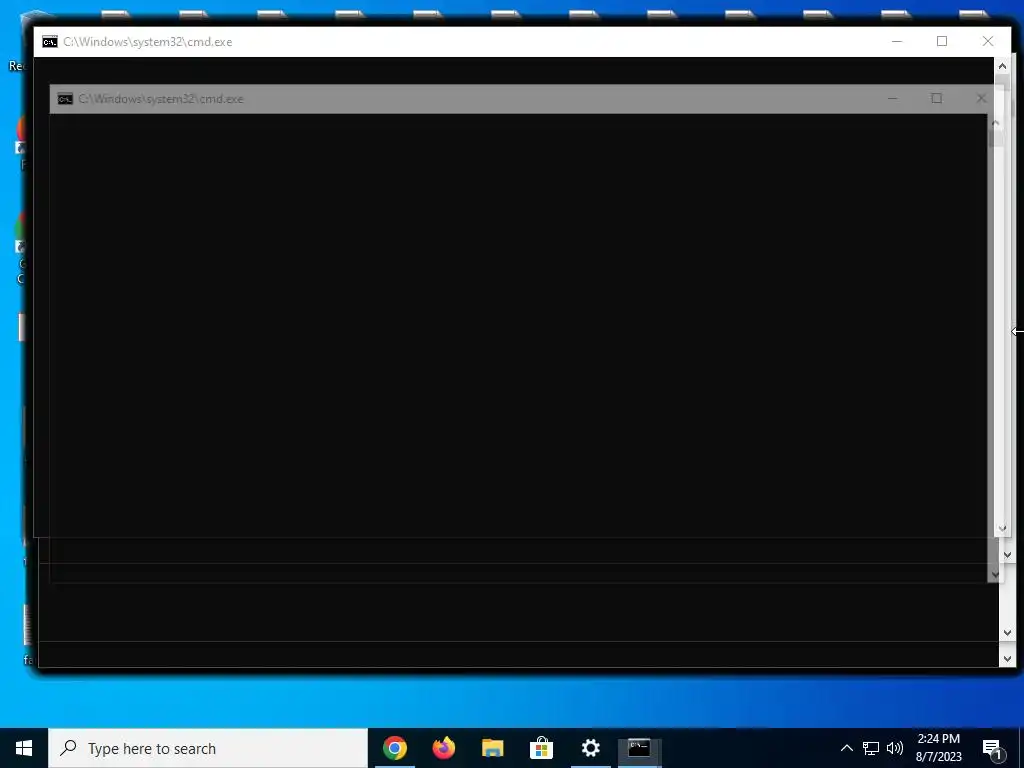This screenshot has width=1024, height=768.
Task: Click the Type here to search box
Action: (x=208, y=748)
